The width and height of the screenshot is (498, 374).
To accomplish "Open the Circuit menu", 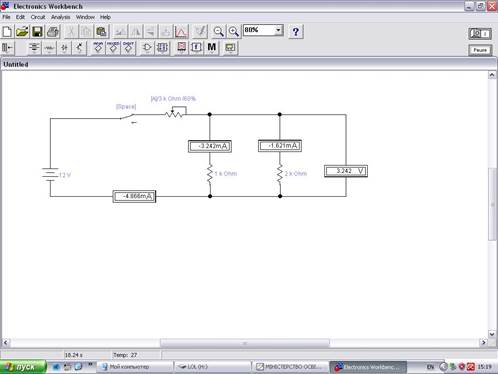I will click(38, 17).
